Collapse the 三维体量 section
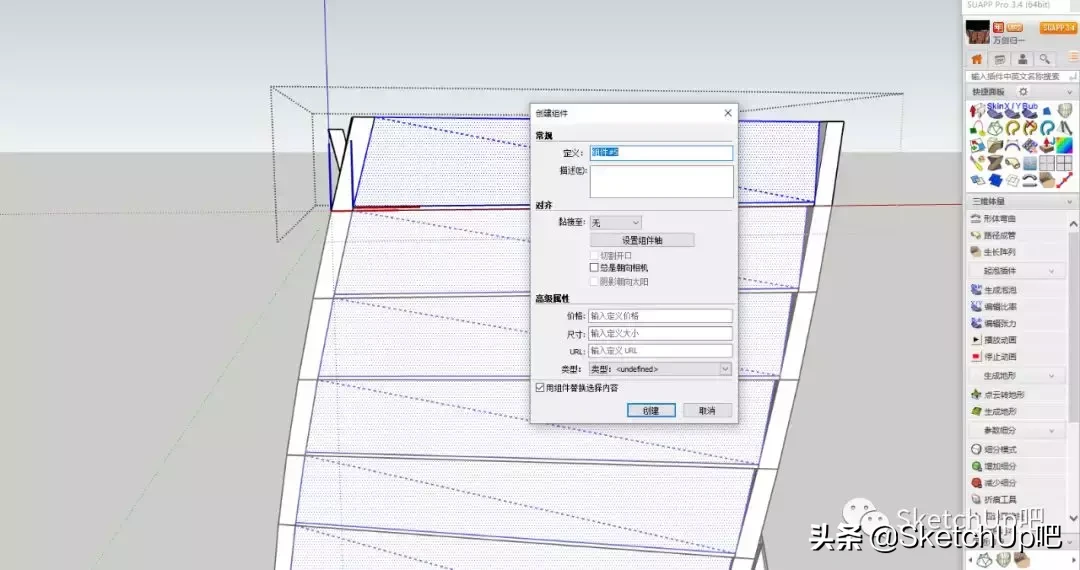This screenshot has height=570, width=1080. point(1070,202)
